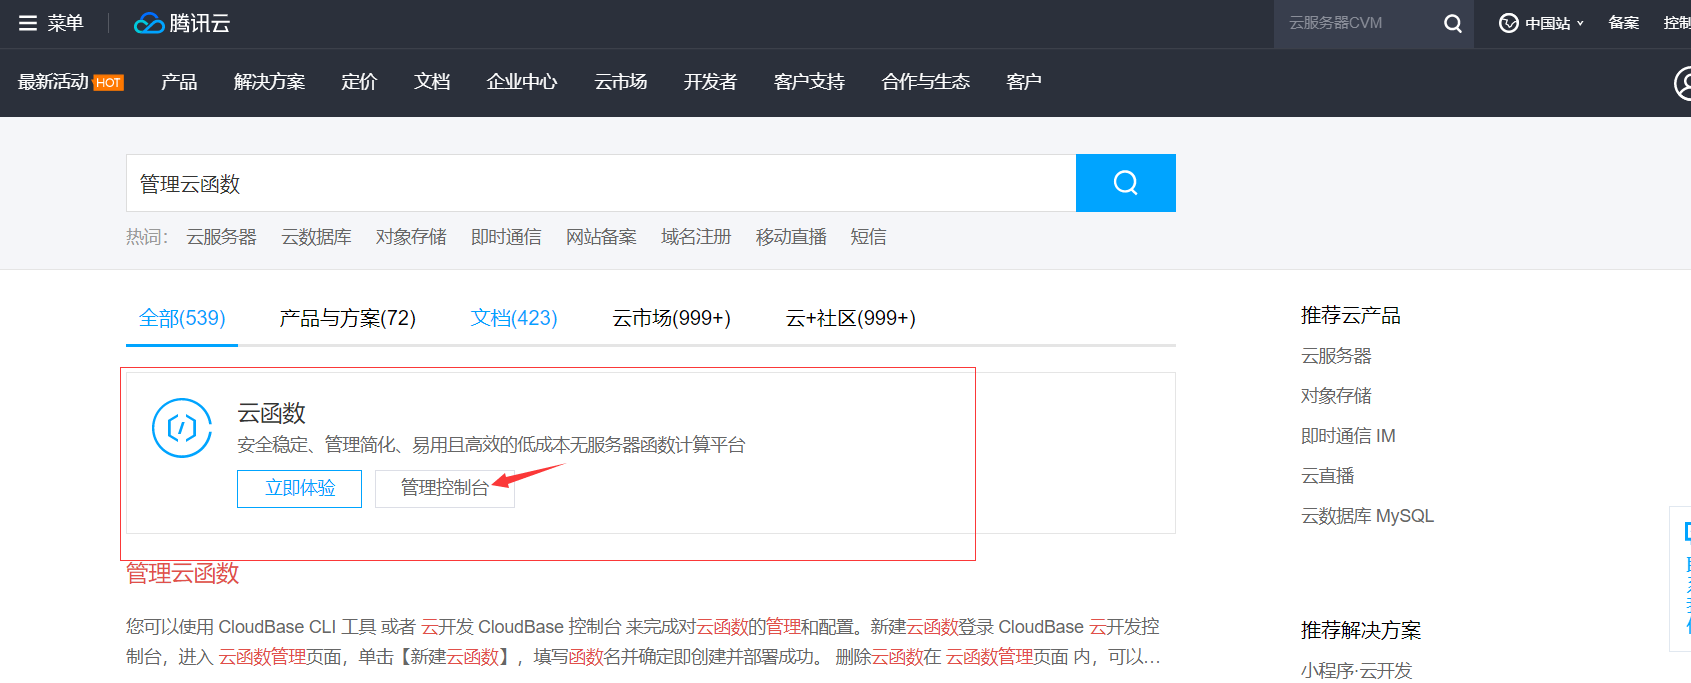
Task: Open the hamburger menu icon
Action: 28,23
